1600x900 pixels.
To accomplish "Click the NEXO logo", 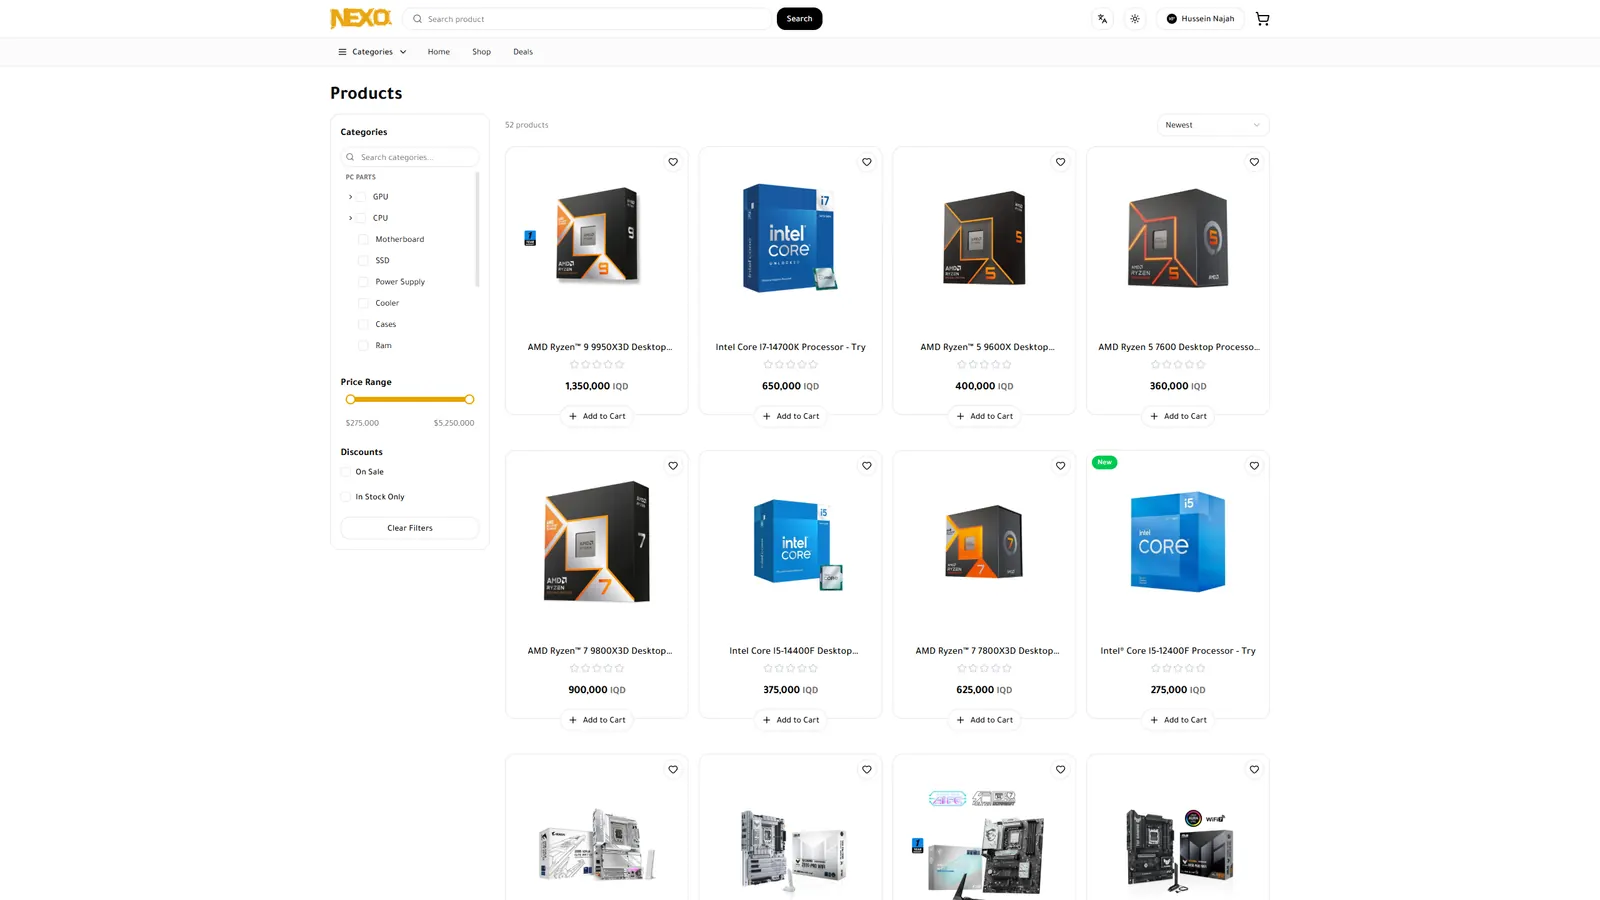I will 361,18.
